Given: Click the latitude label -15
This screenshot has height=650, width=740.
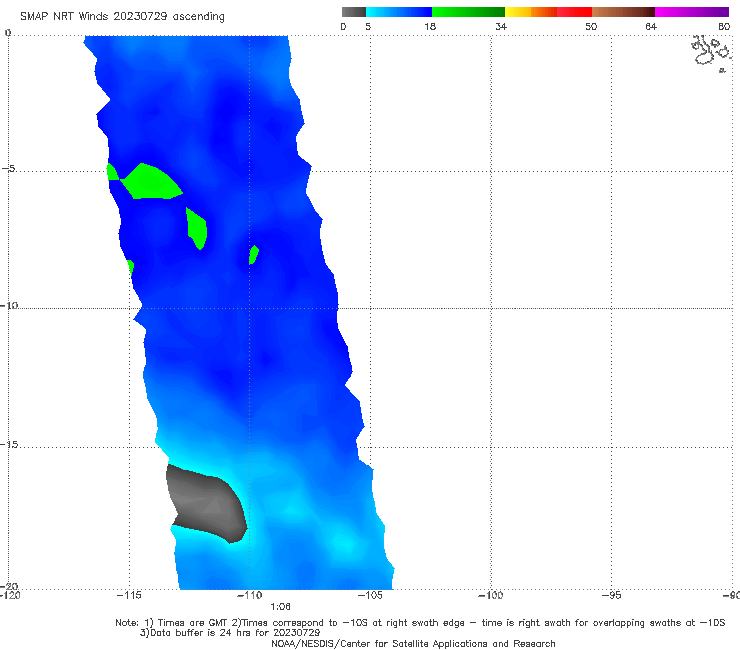Looking at the screenshot, I should tap(9, 444).
